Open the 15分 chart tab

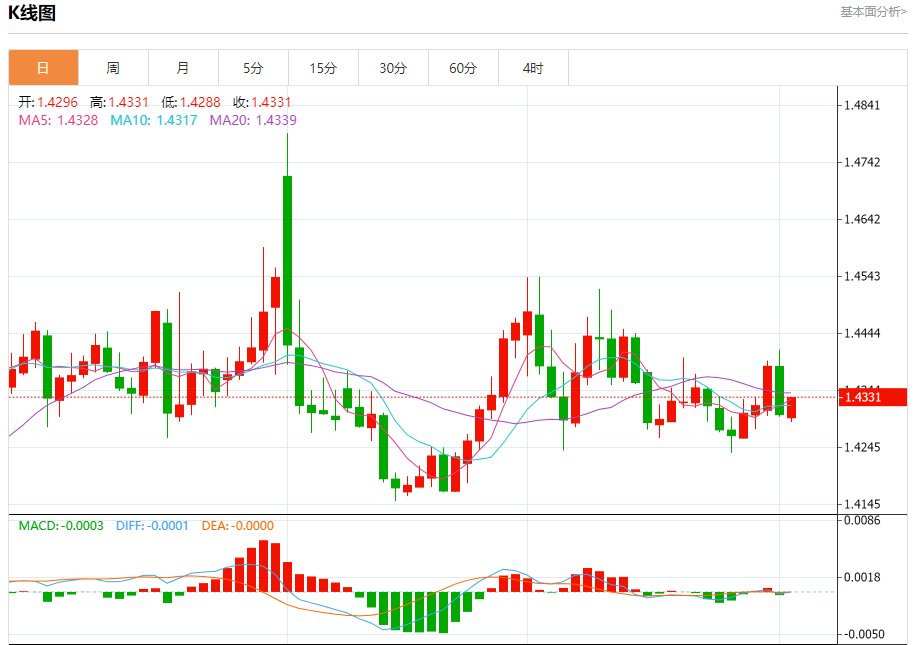tap(323, 68)
